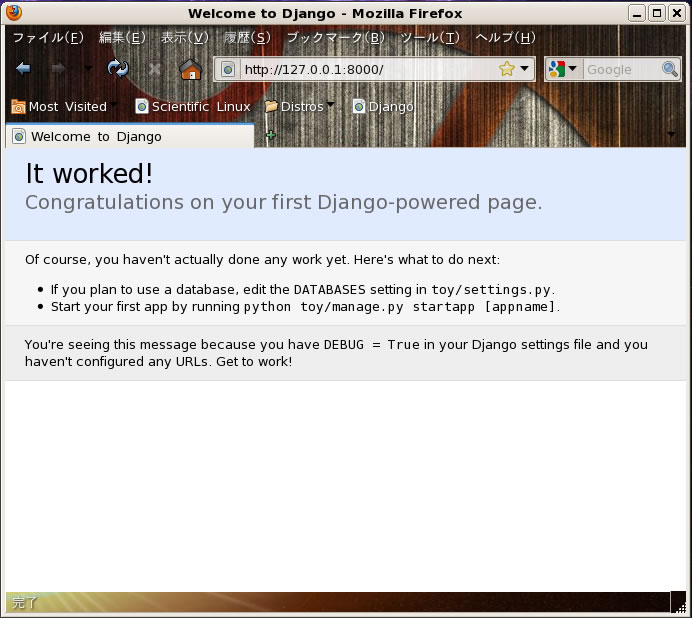Open the ツール(T) menu
This screenshot has height=618, width=692.
(430, 38)
